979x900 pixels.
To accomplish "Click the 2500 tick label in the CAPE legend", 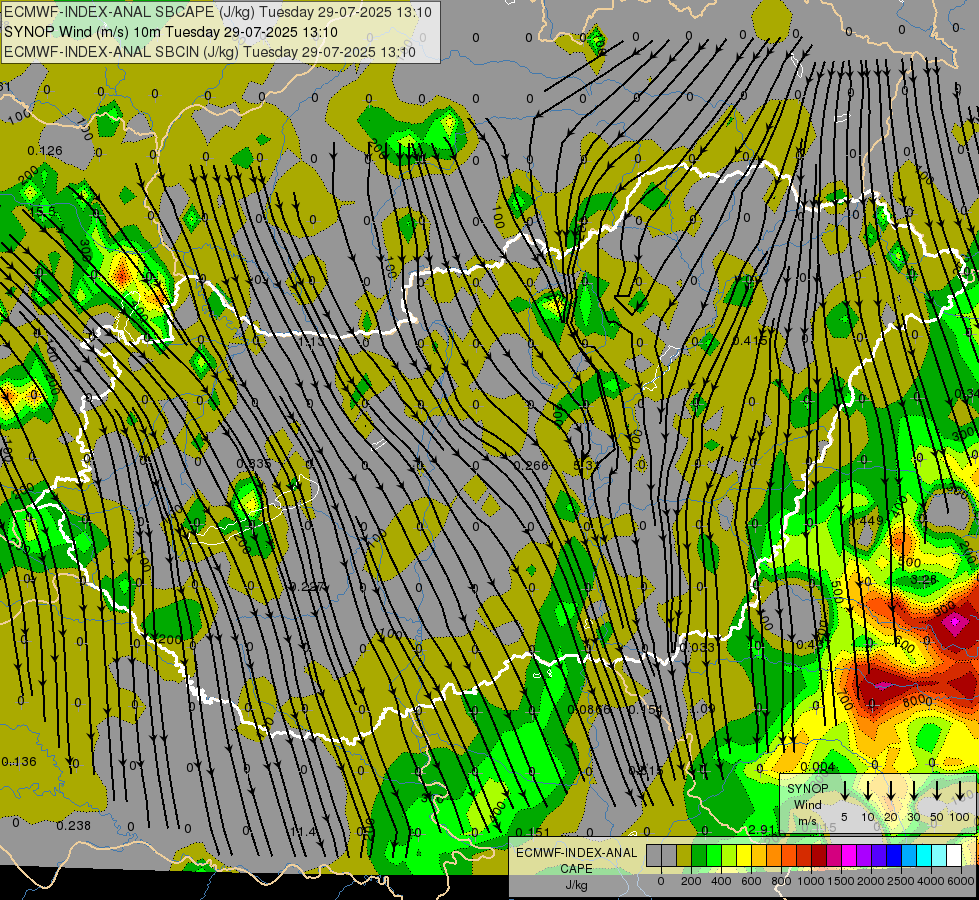I will click(901, 881).
